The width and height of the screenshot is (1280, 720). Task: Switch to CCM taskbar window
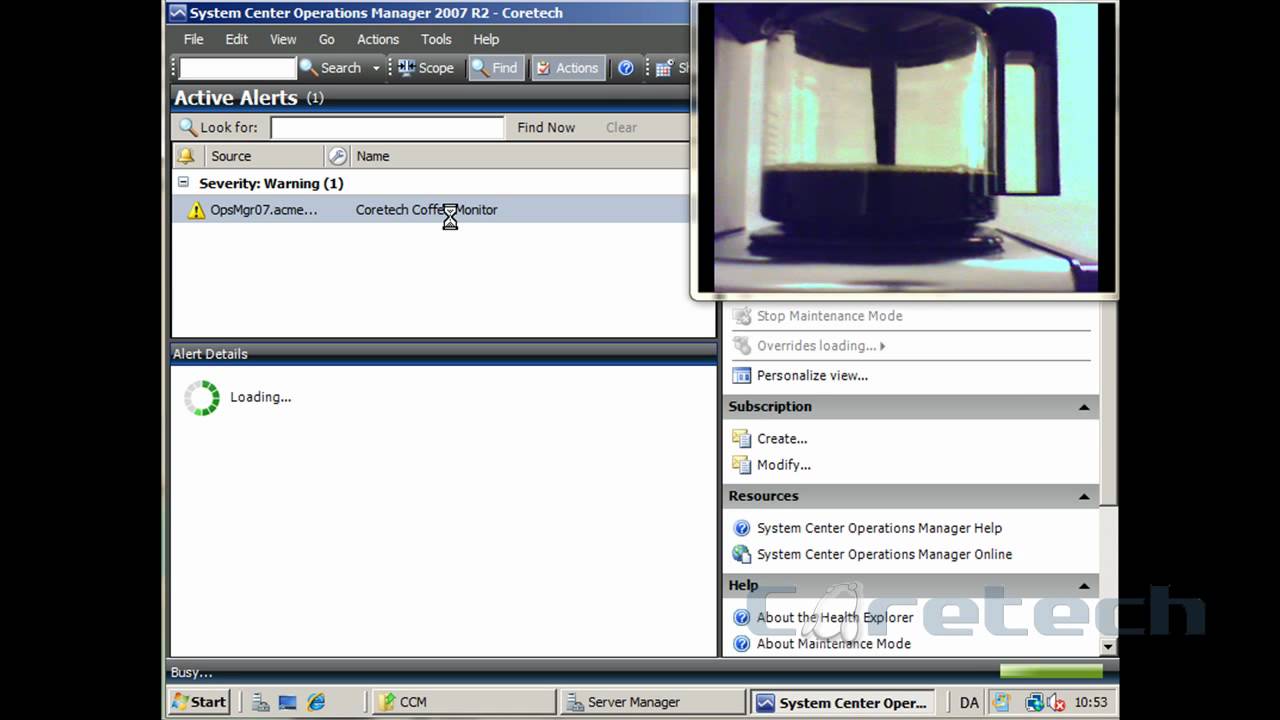click(x=463, y=702)
